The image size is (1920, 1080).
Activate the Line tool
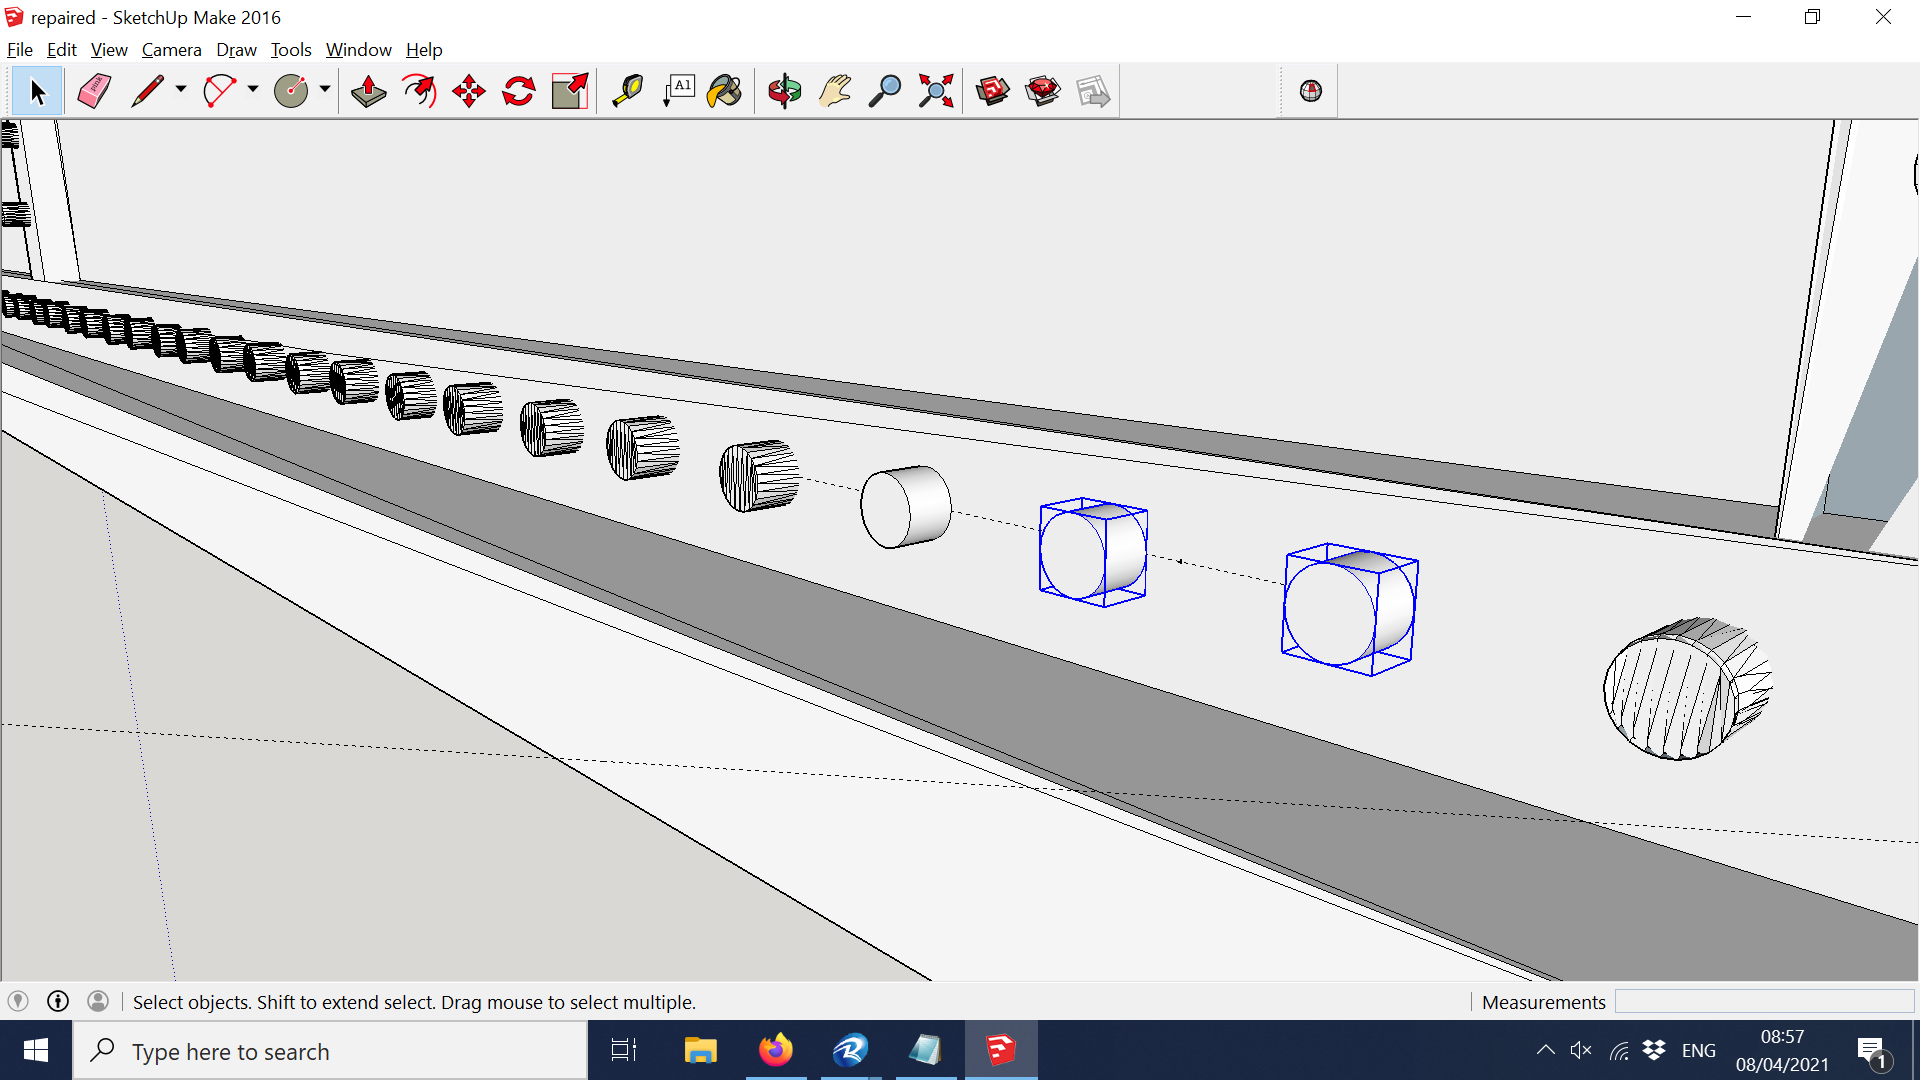click(148, 90)
